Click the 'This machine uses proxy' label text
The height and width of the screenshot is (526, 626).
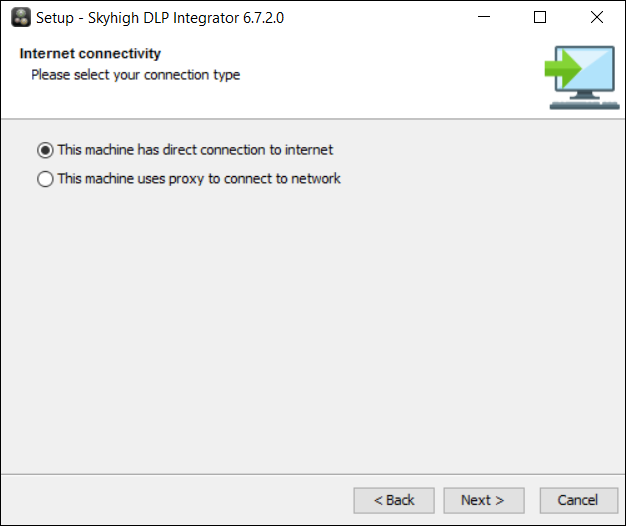[x=199, y=179]
